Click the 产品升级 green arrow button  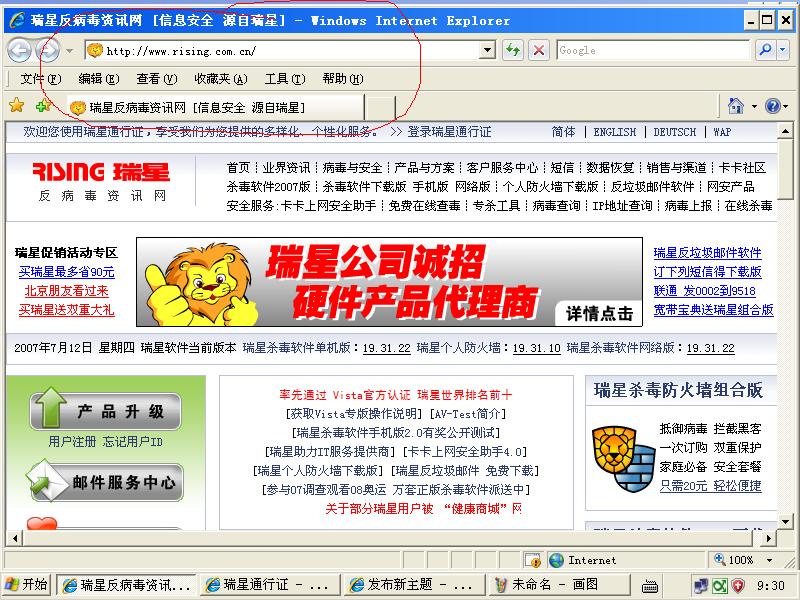point(106,409)
